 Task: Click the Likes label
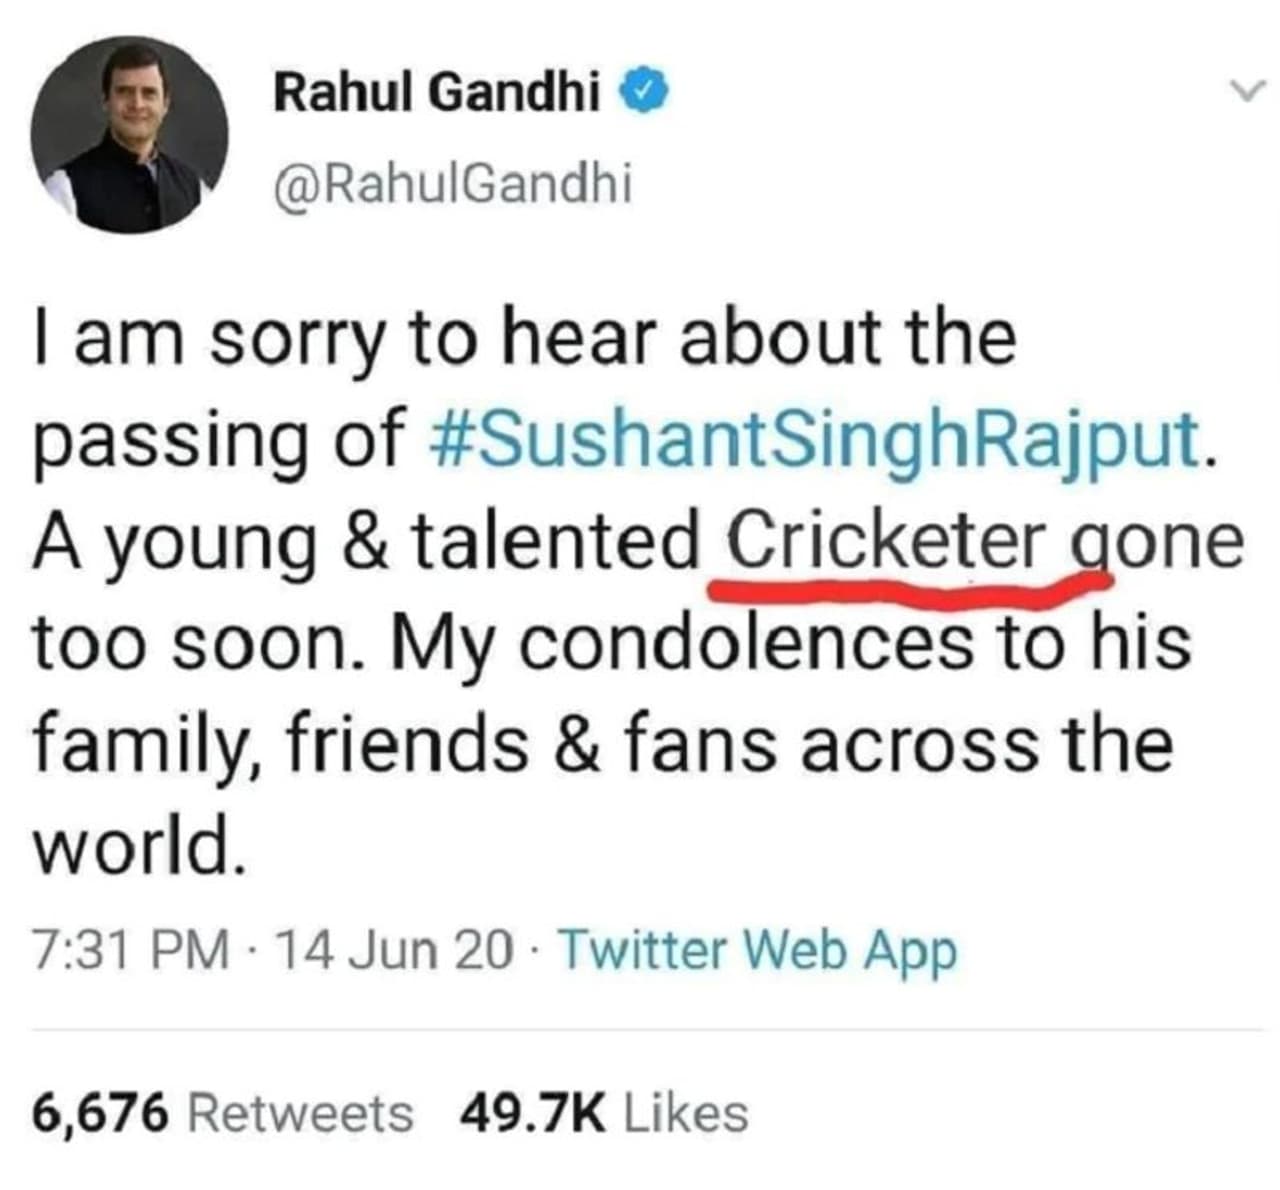point(685,1113)
